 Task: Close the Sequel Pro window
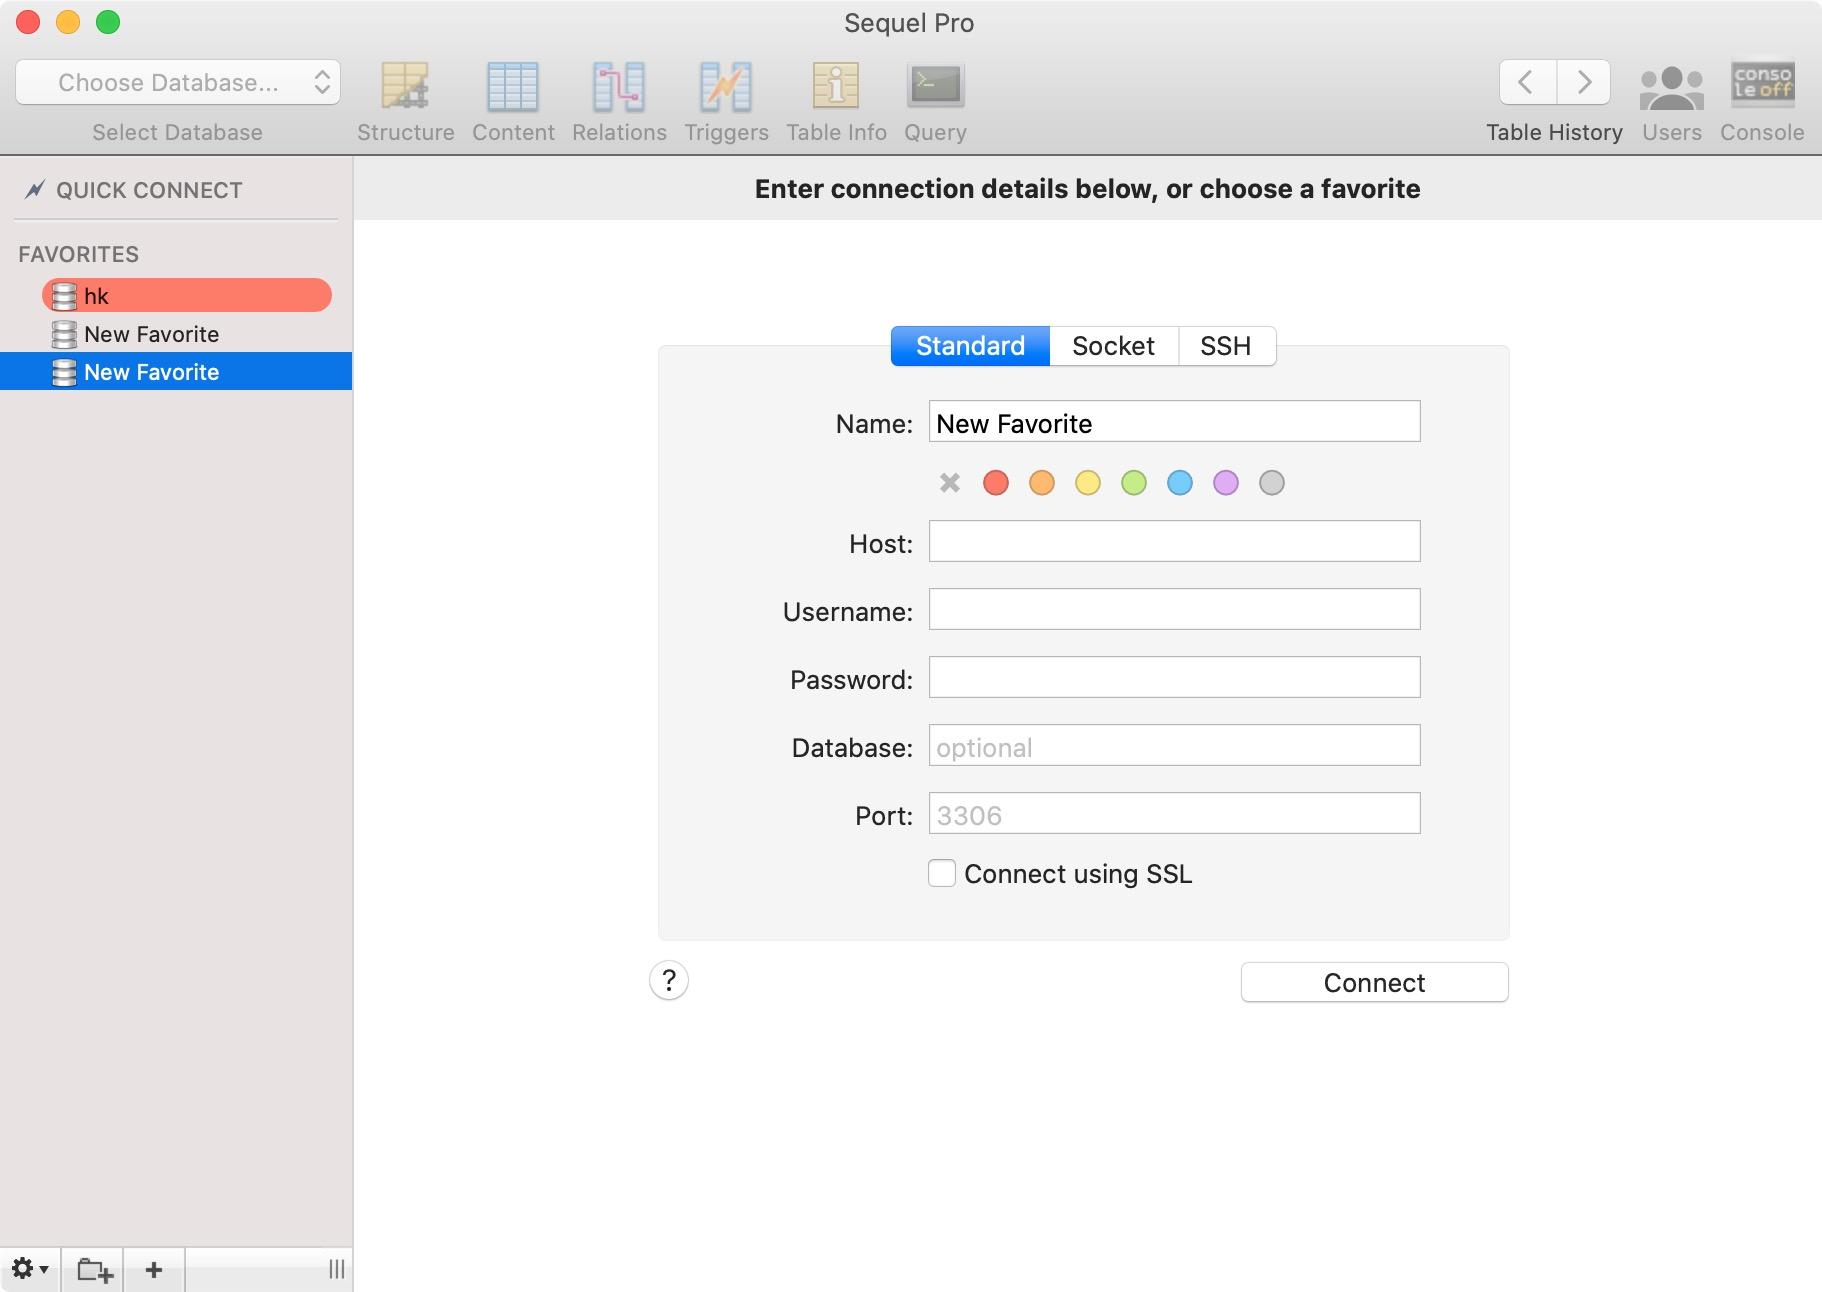tap(28, 22)
